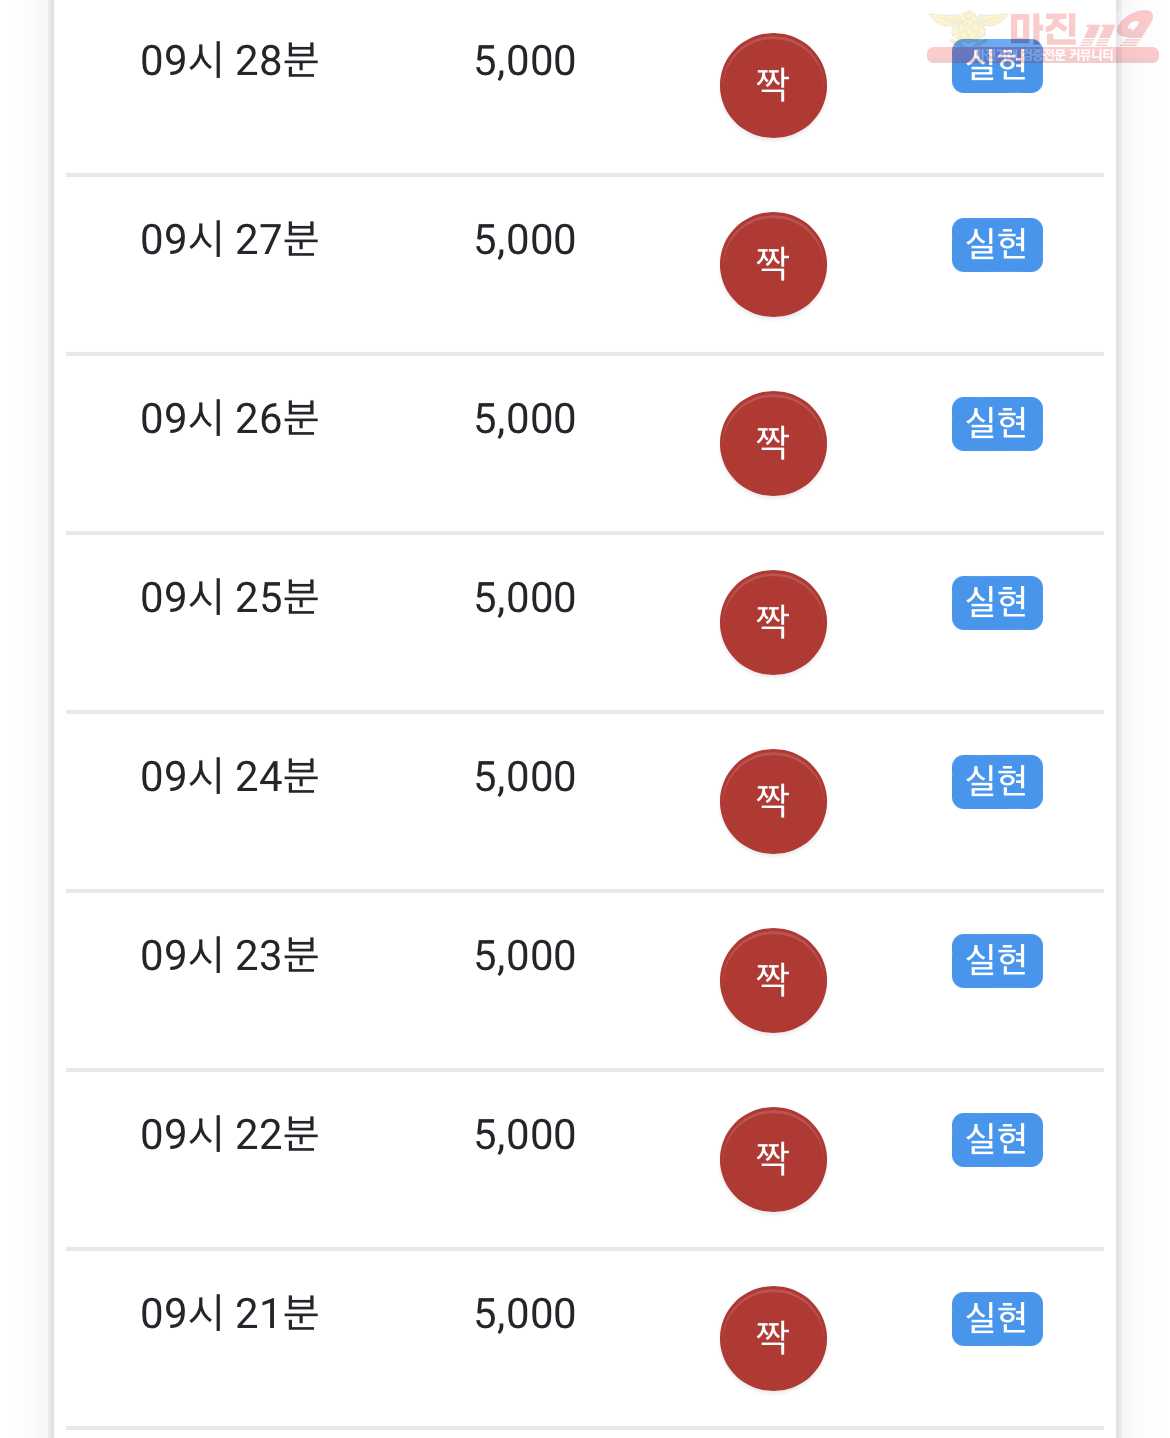
Task: Click the 실현 badge in the 09시 25분 row
Action: coord(997,603)
